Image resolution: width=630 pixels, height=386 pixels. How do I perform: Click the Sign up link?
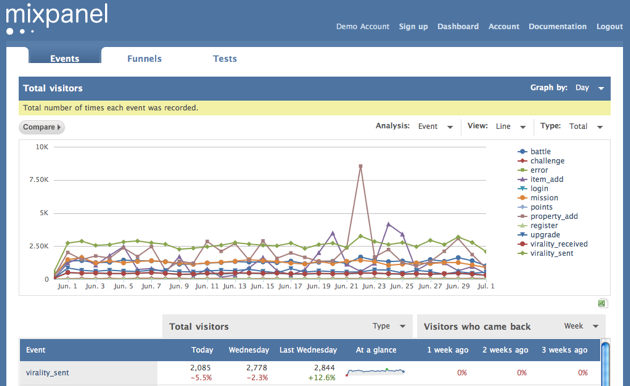click(413, 27)
